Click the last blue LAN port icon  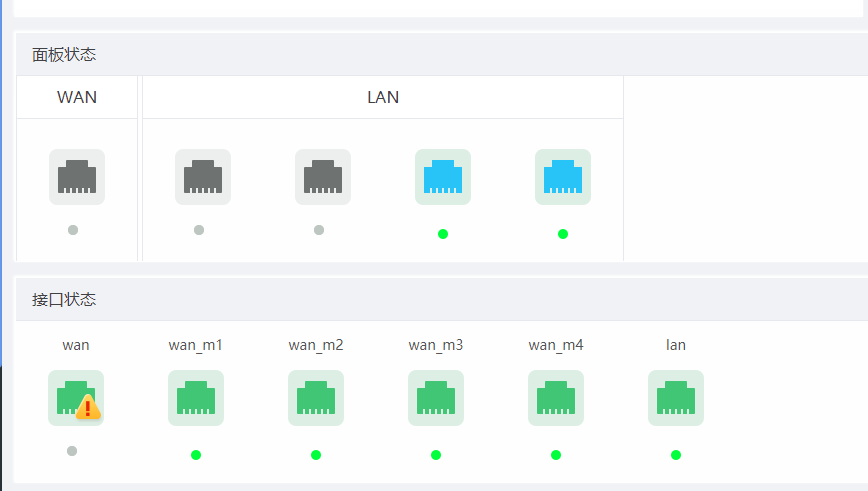pos(562,177)
